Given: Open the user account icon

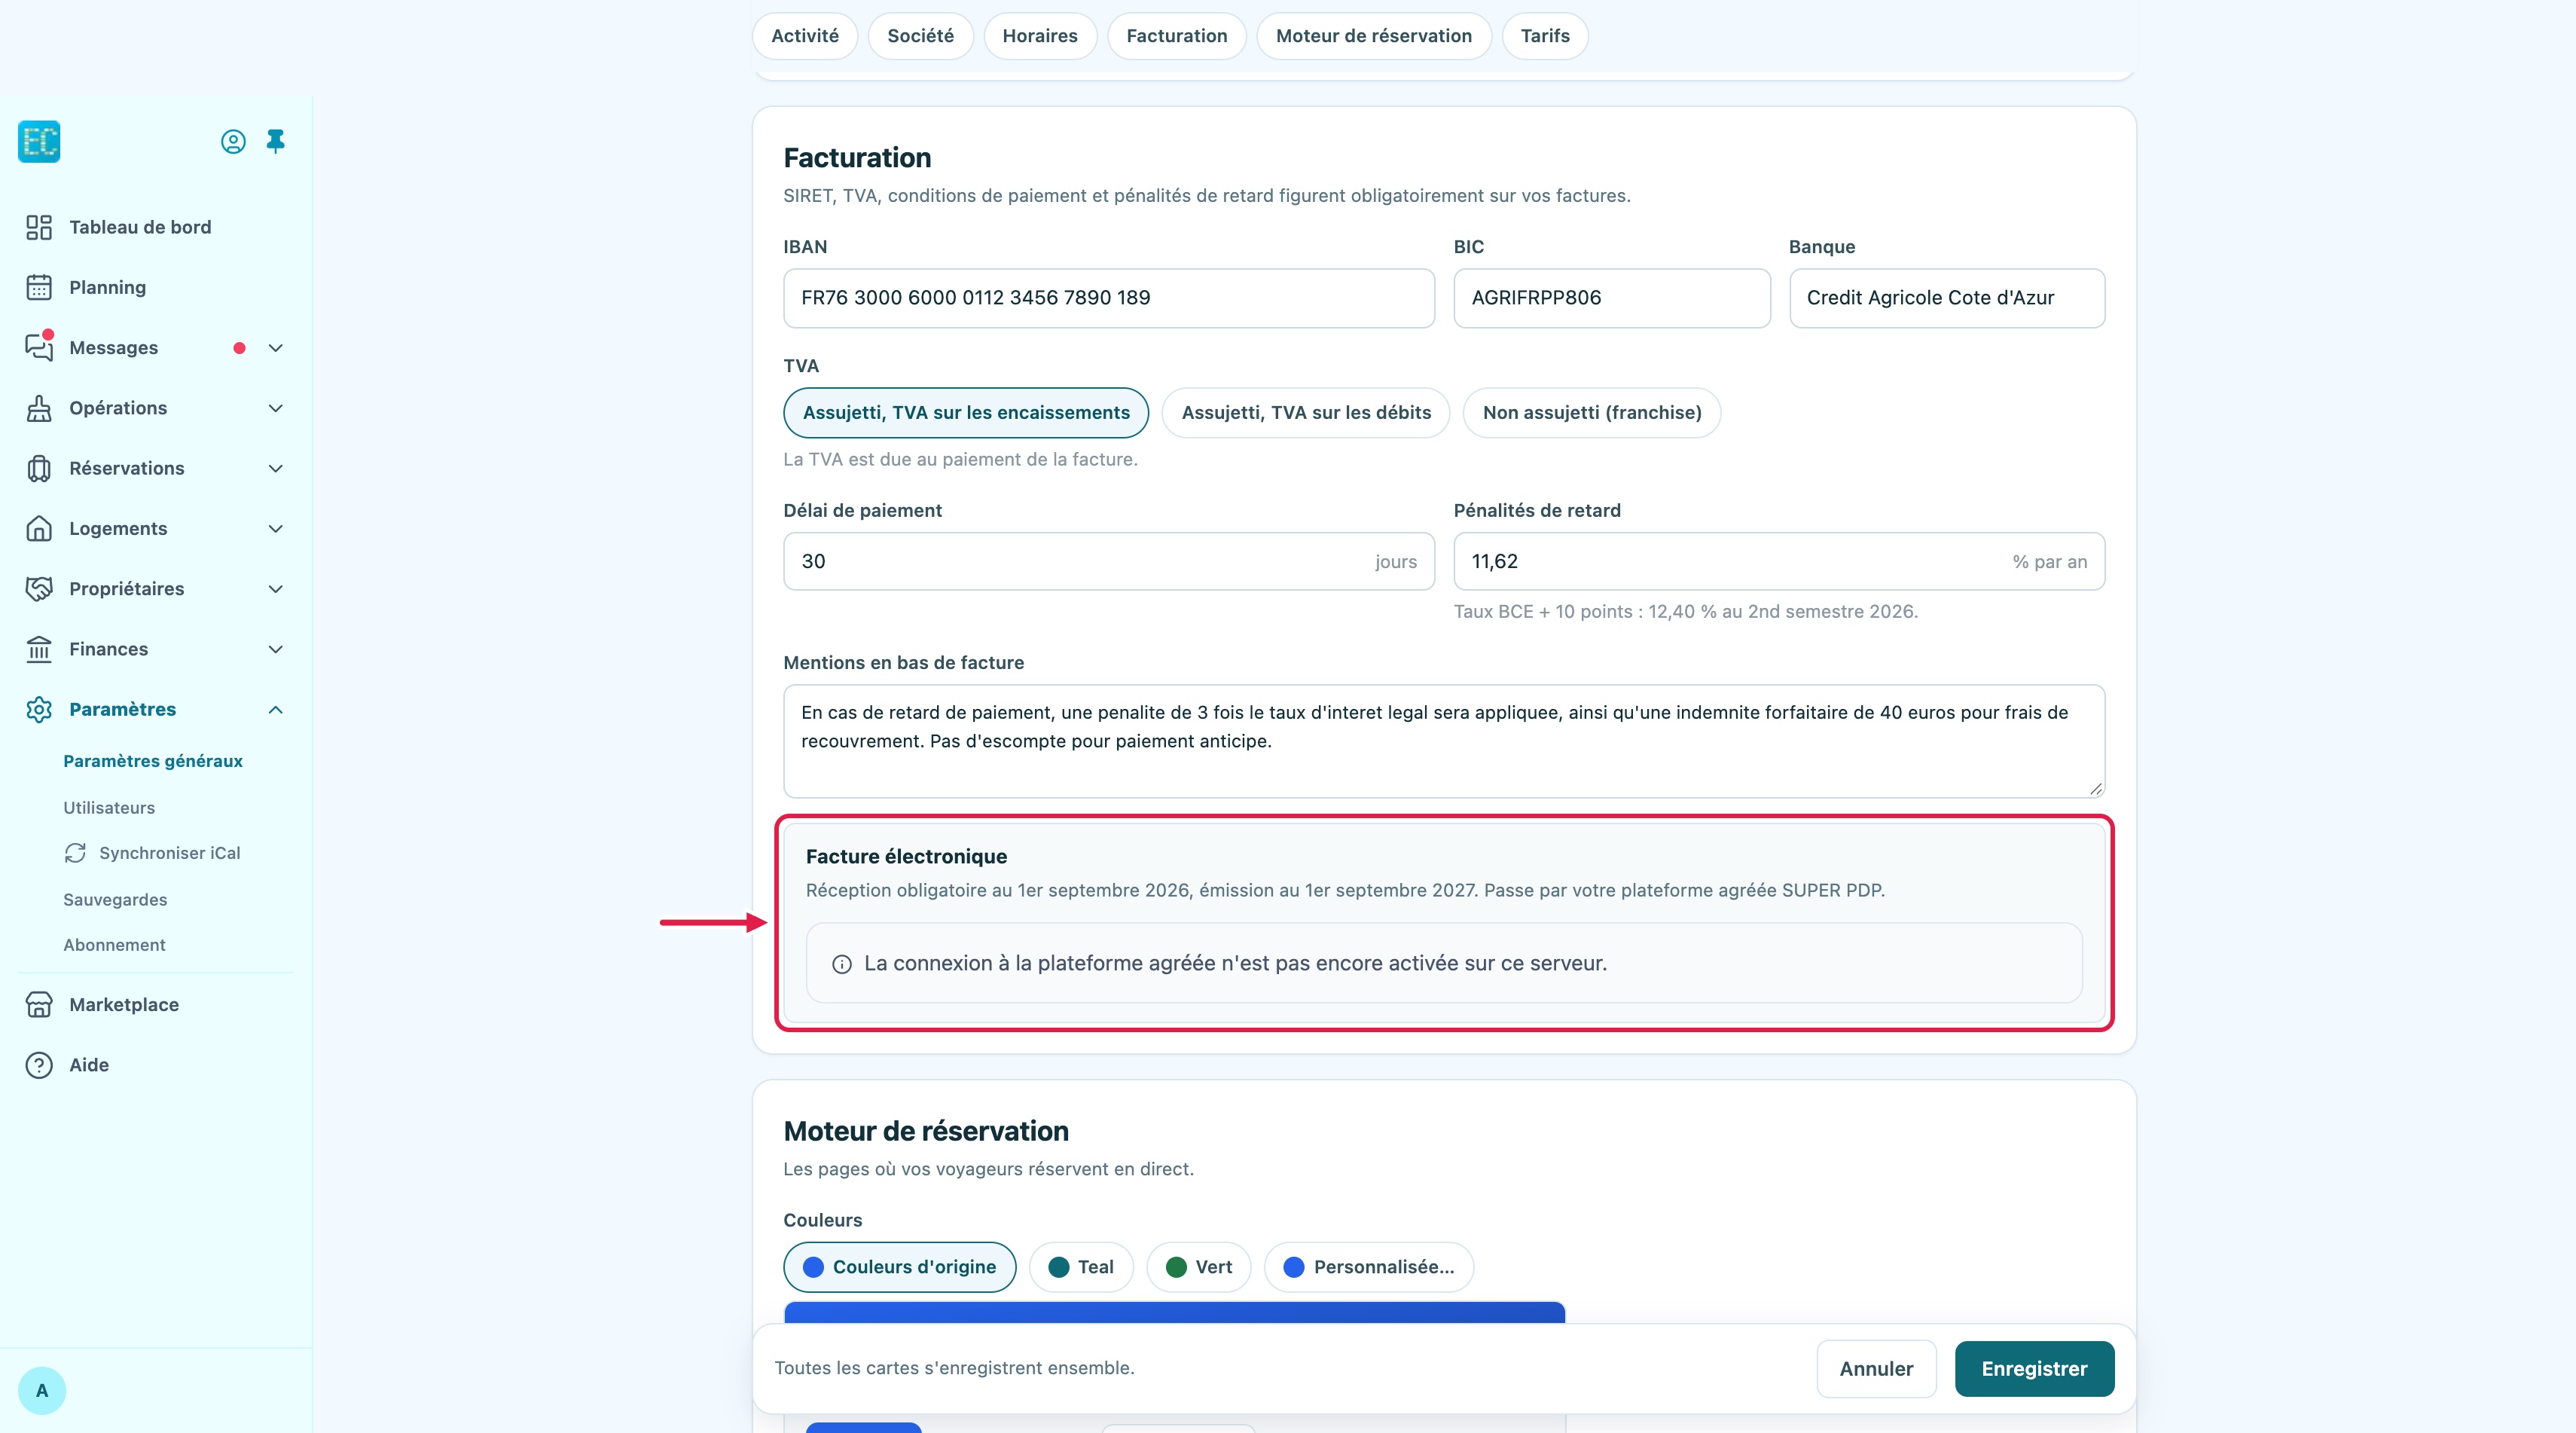Looking at the screenshot, I should tap(233, 142).
